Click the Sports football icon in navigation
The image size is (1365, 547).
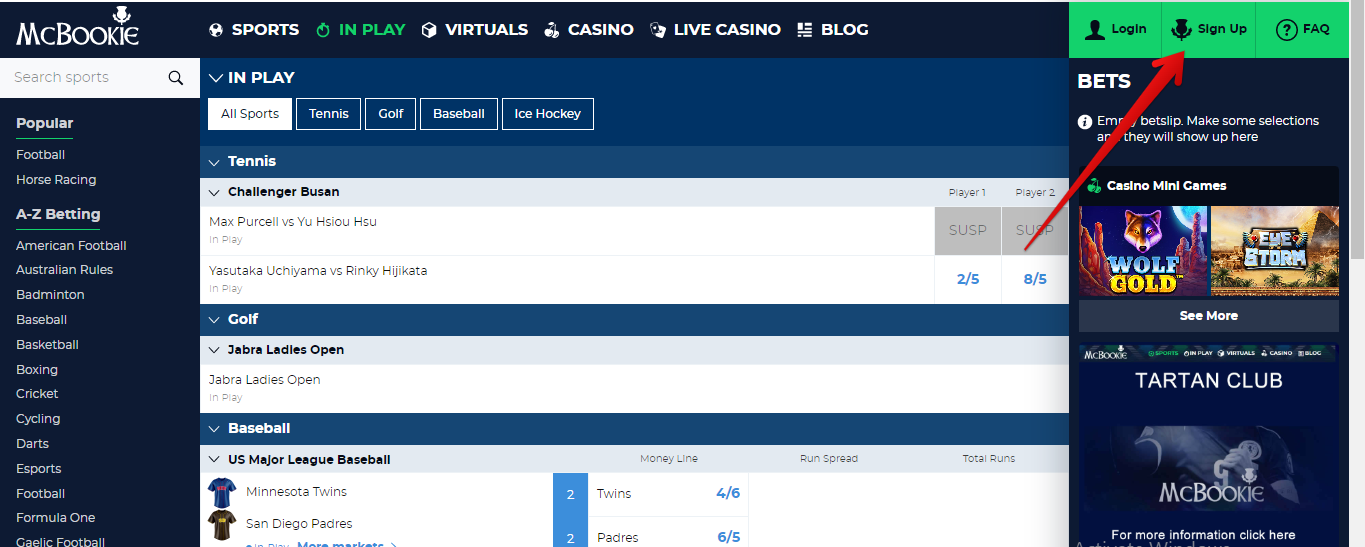[x=216, y=30]
